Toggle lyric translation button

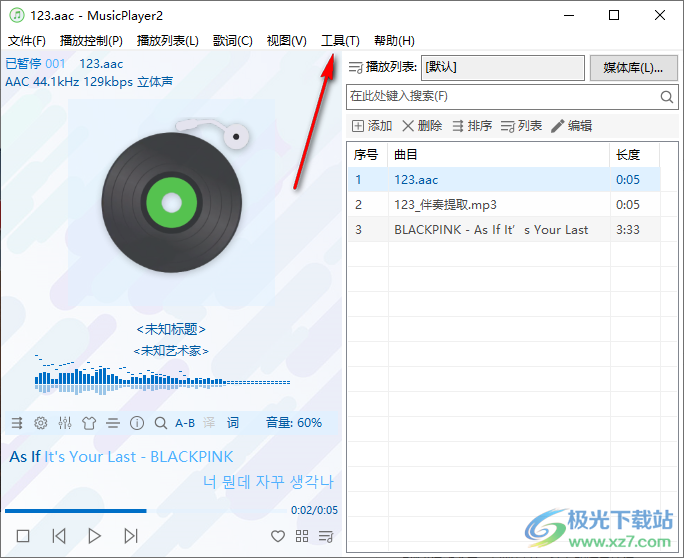pos(209,422)
